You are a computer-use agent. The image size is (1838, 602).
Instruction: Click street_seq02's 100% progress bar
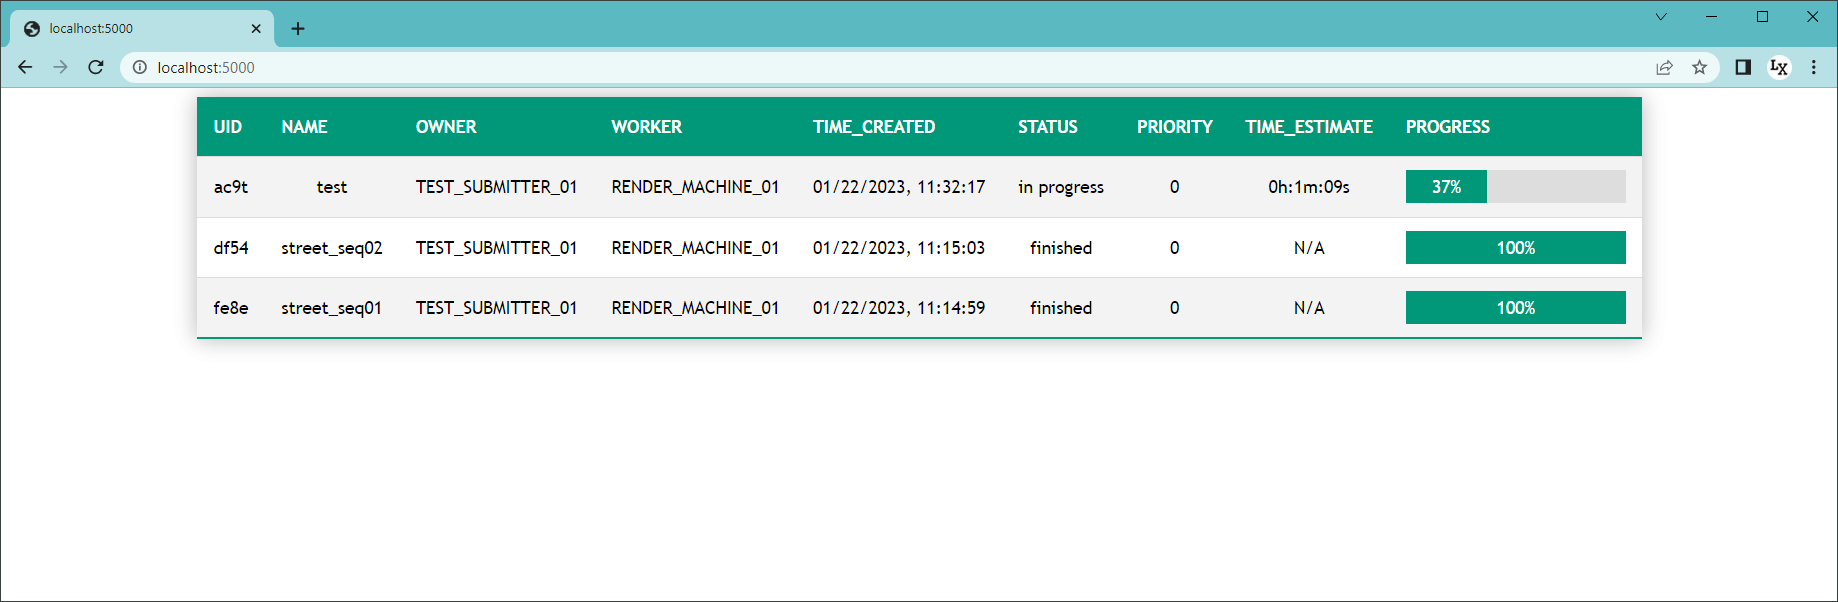(1516, 248)
